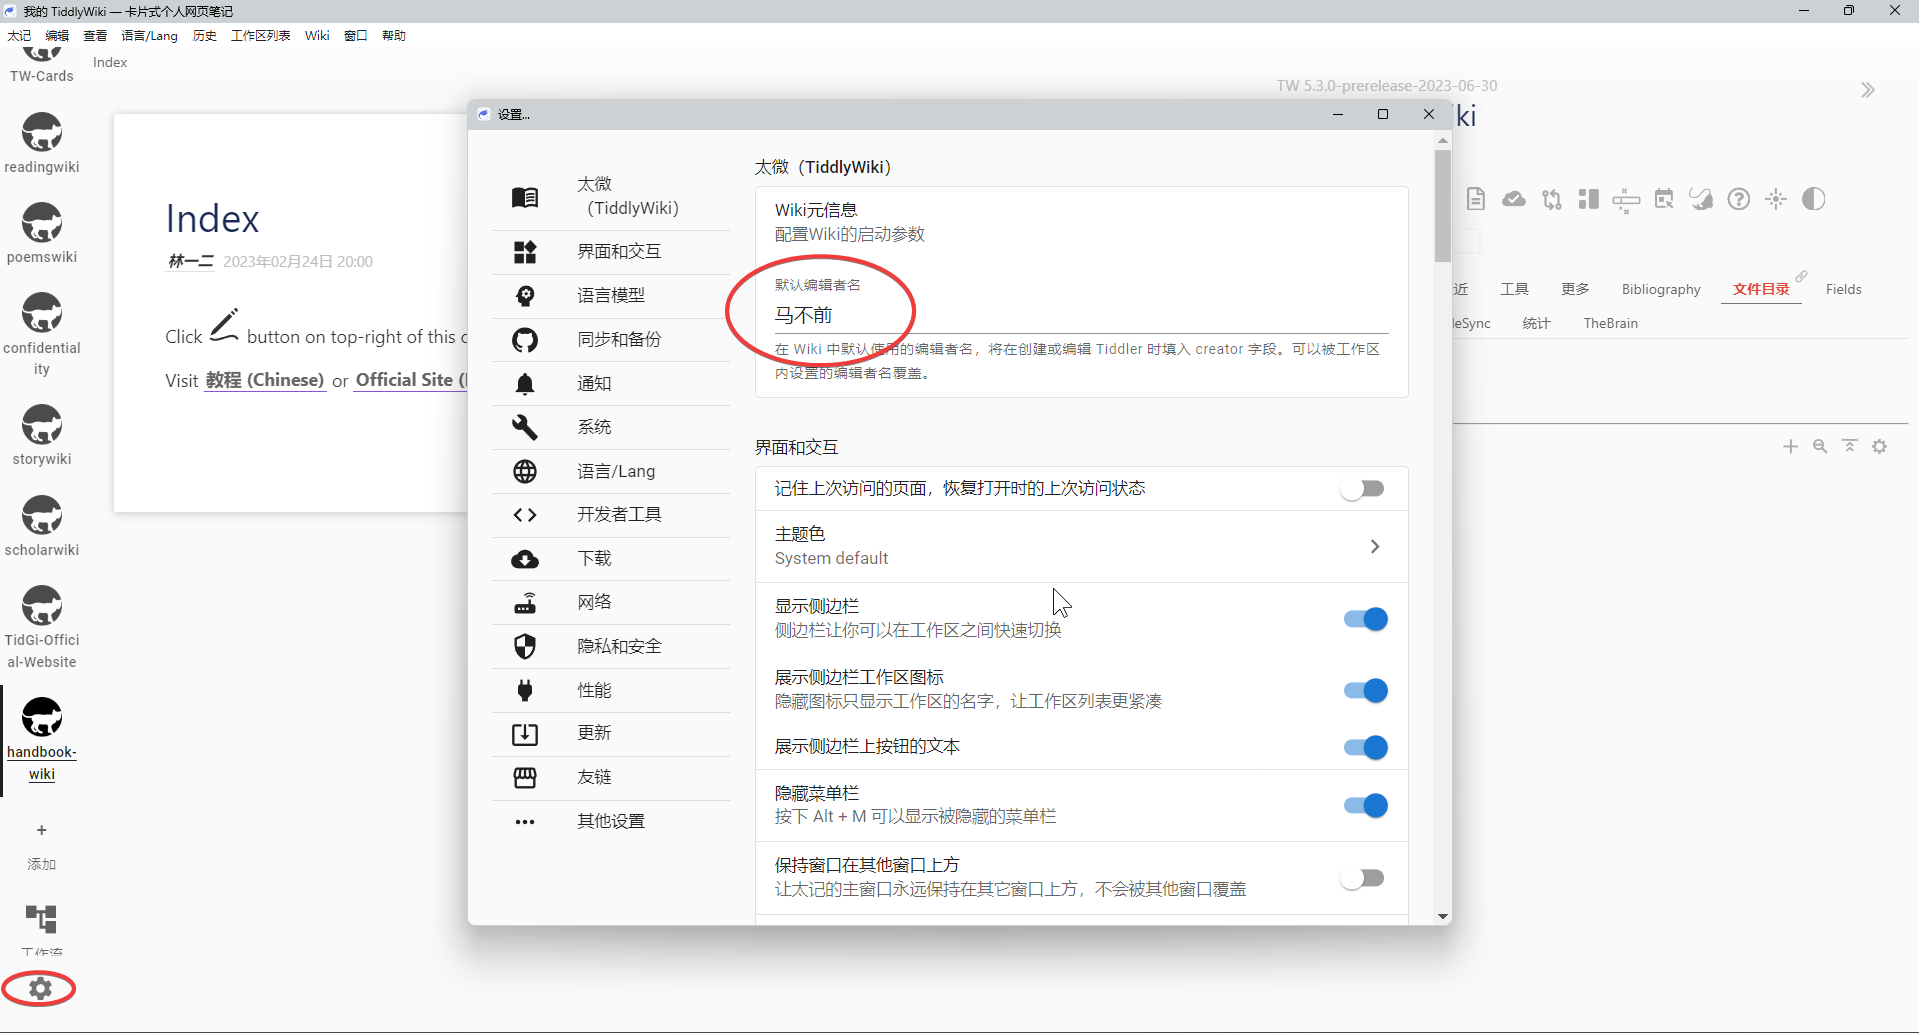Click the magnifier icon below file directory
Screen dimensions: 1919x1033
pos(1820,446)
